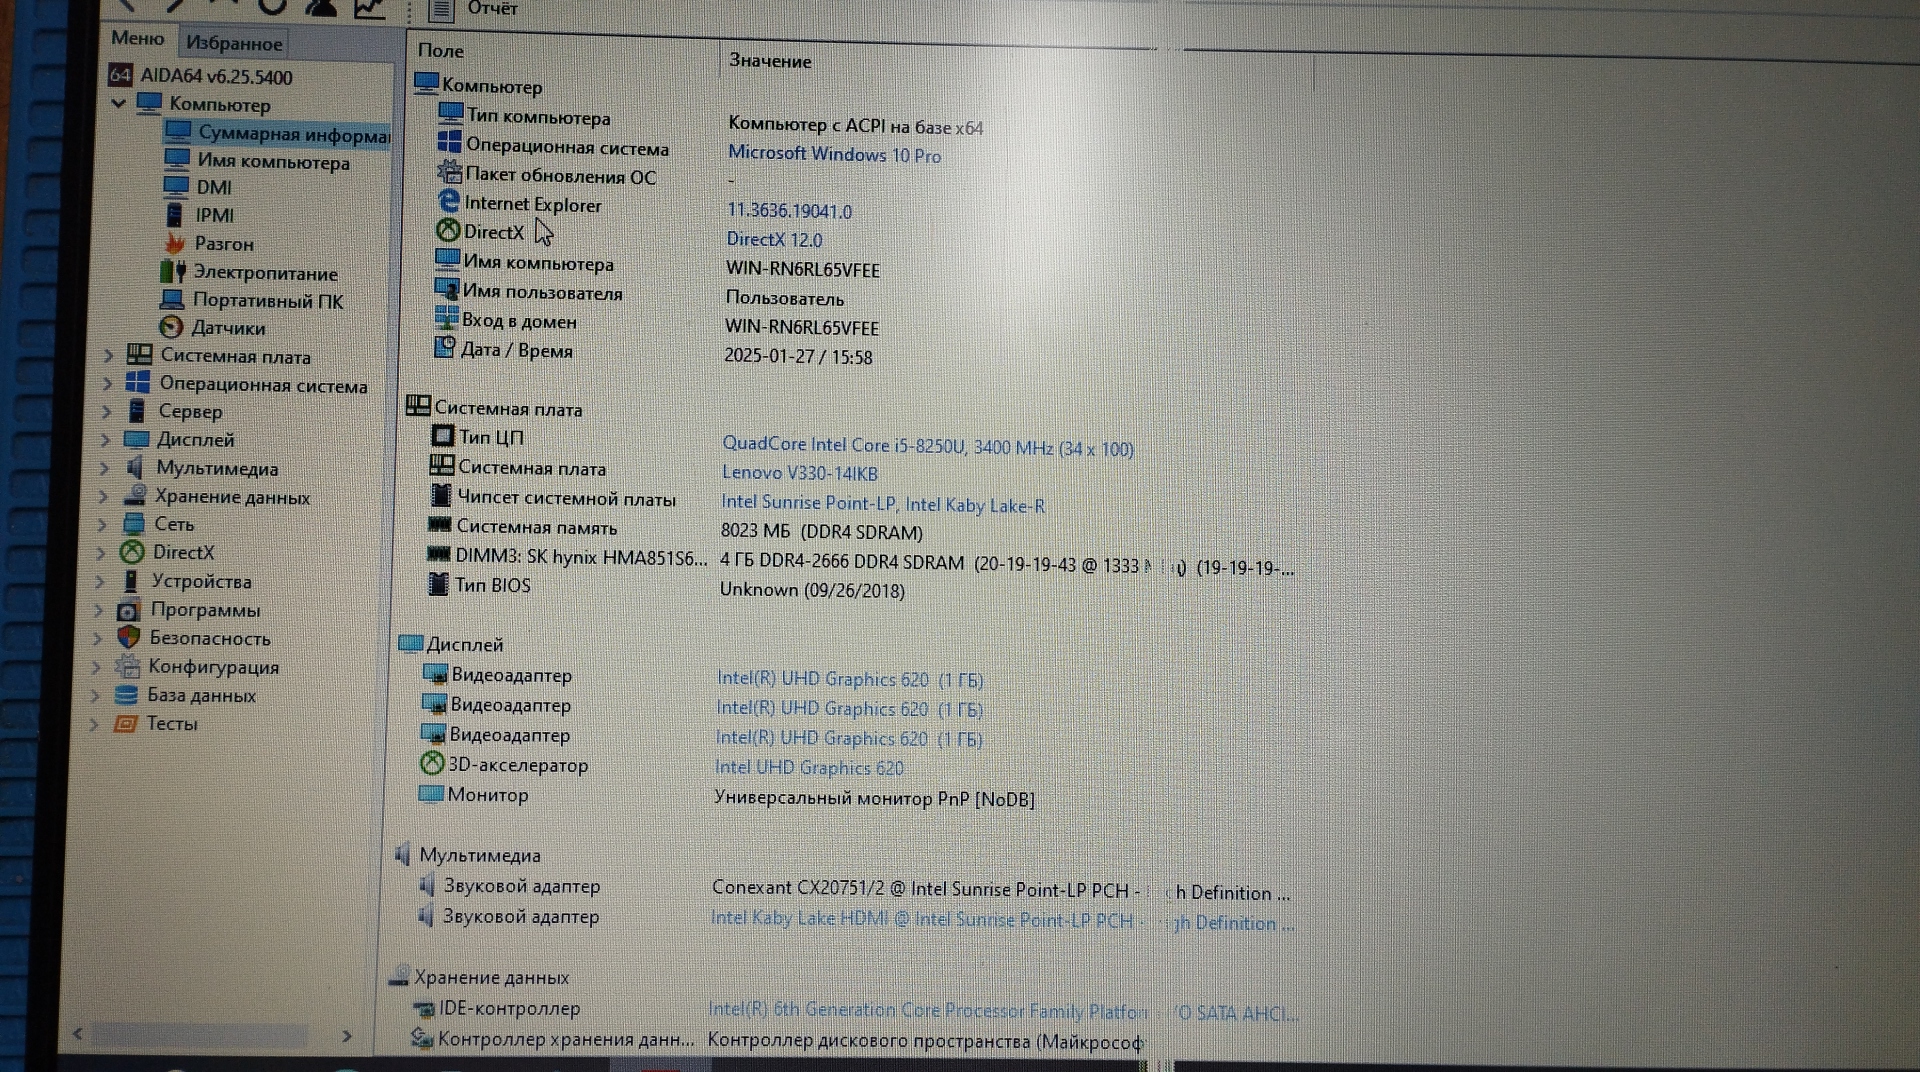1920x1072 pixels.
Task: Click the Internet Explorer icon
Action: (449, 201)
